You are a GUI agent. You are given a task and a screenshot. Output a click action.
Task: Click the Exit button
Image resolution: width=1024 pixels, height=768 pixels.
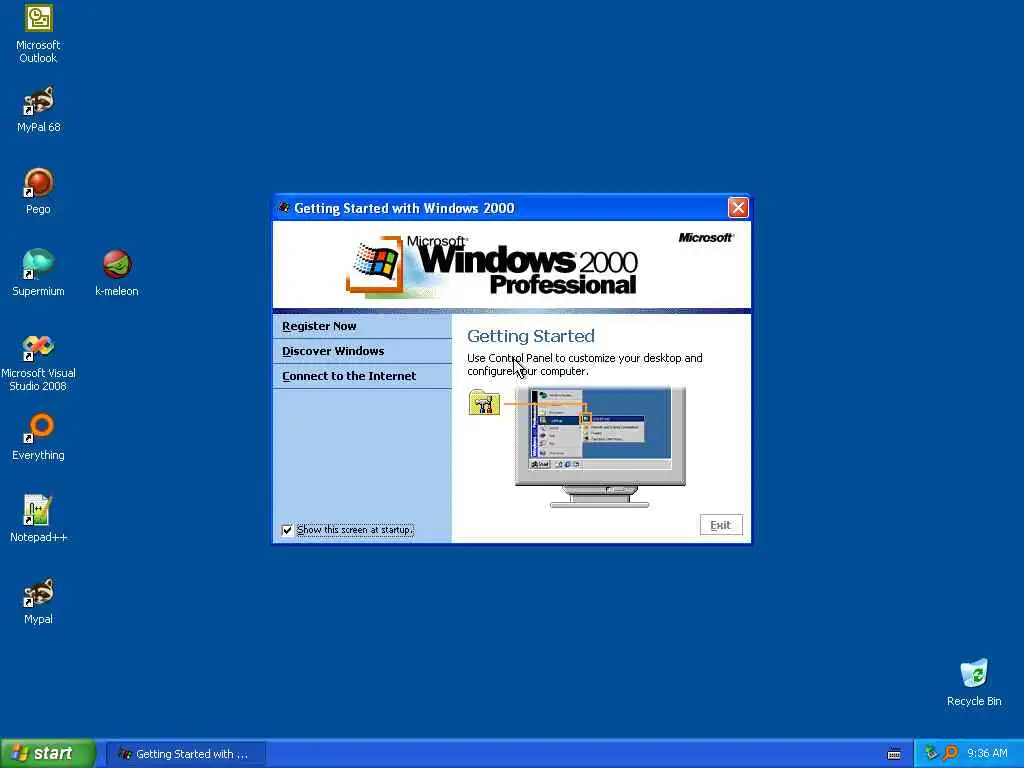coord(721,525)
